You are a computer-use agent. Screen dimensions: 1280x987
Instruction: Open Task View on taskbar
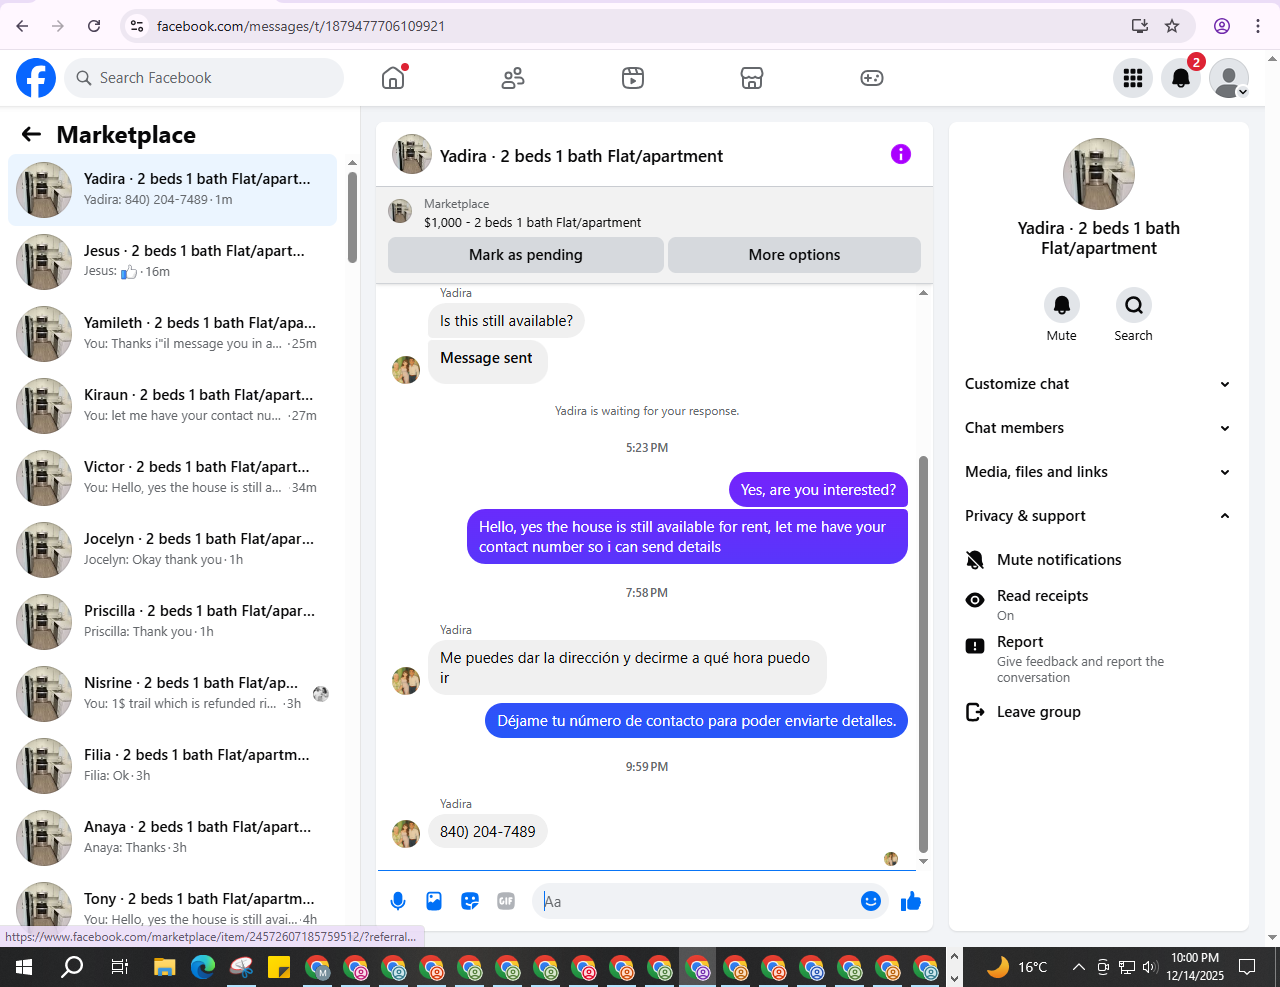[x=119, y=967]
